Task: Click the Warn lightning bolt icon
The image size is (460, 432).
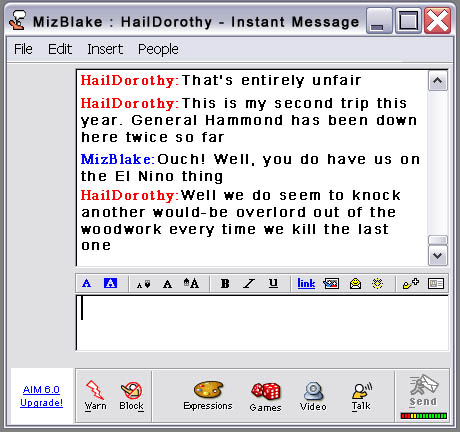Action: tap(95, 390)
